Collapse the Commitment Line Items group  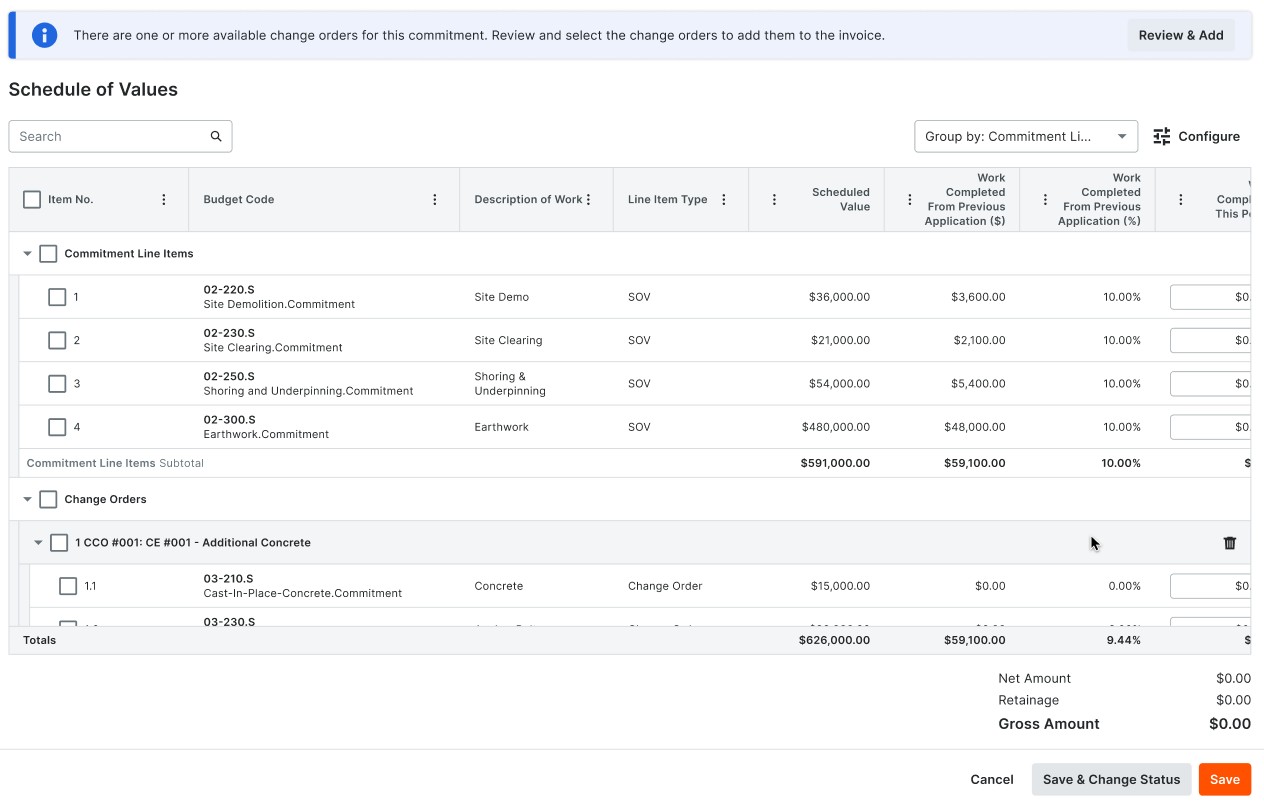coord(28,254)
